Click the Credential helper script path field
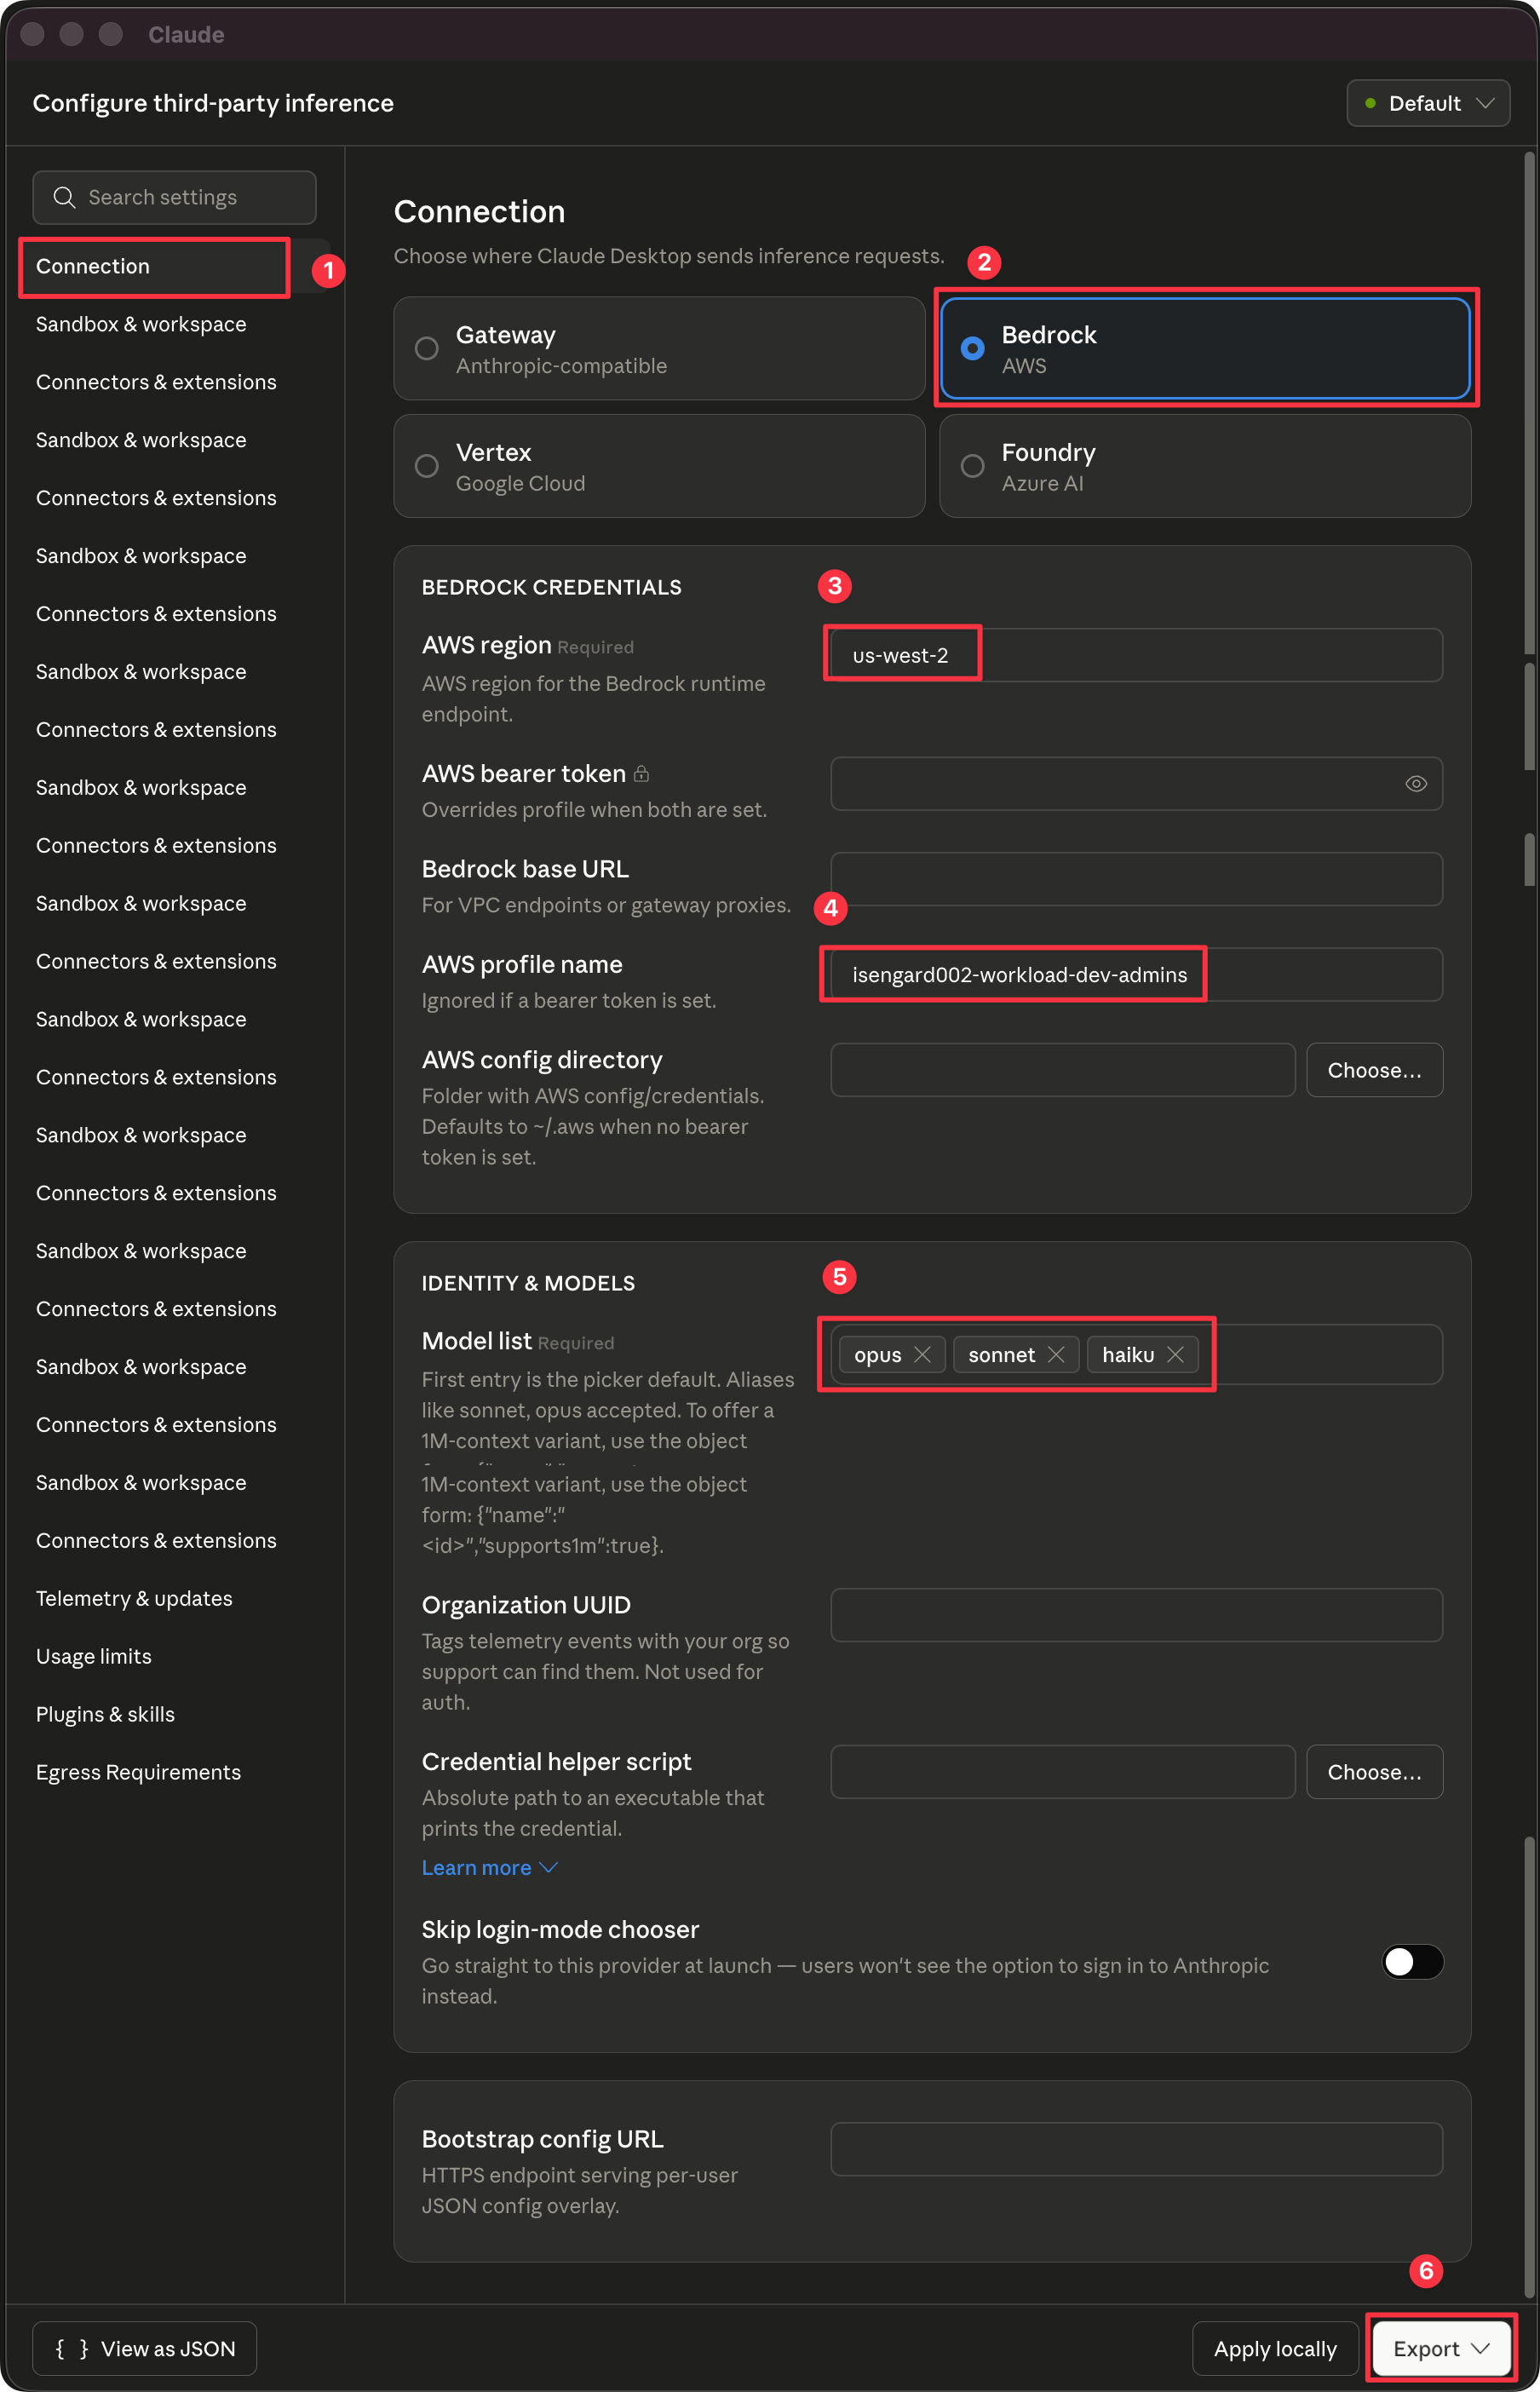This screenshot has height=2392, width=1540. pyautogui.click(x=1062, y=1772)
